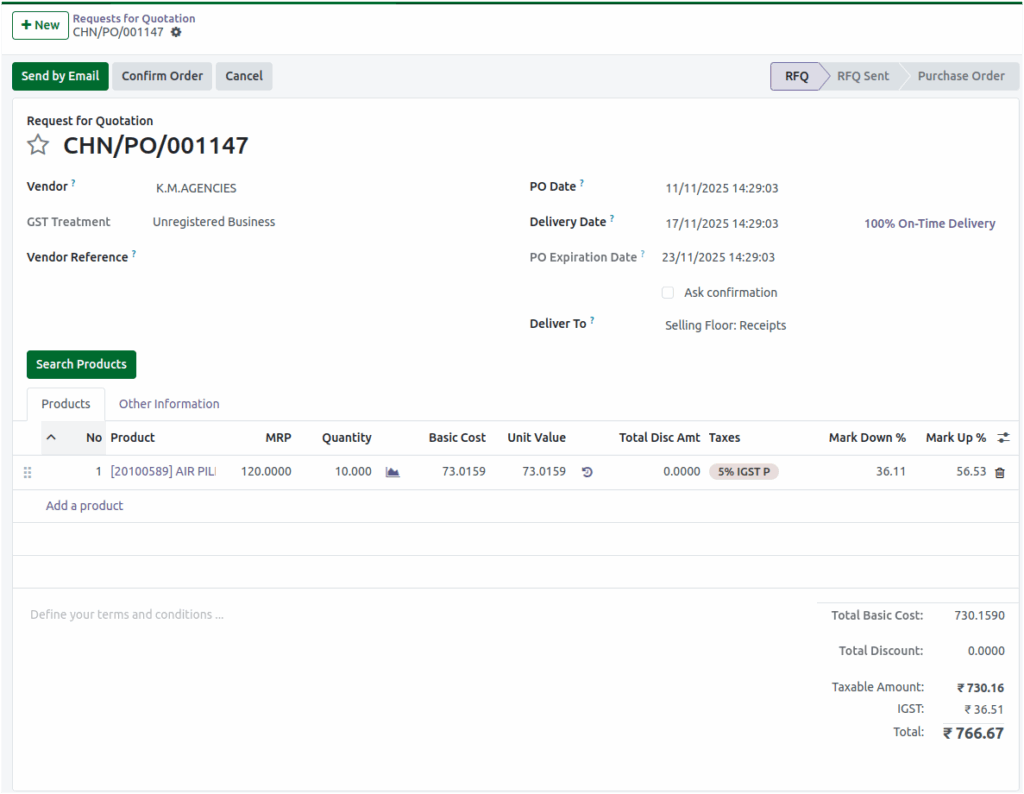Open the action gear menu beside CHN/PO/001147

coord(176,31)
